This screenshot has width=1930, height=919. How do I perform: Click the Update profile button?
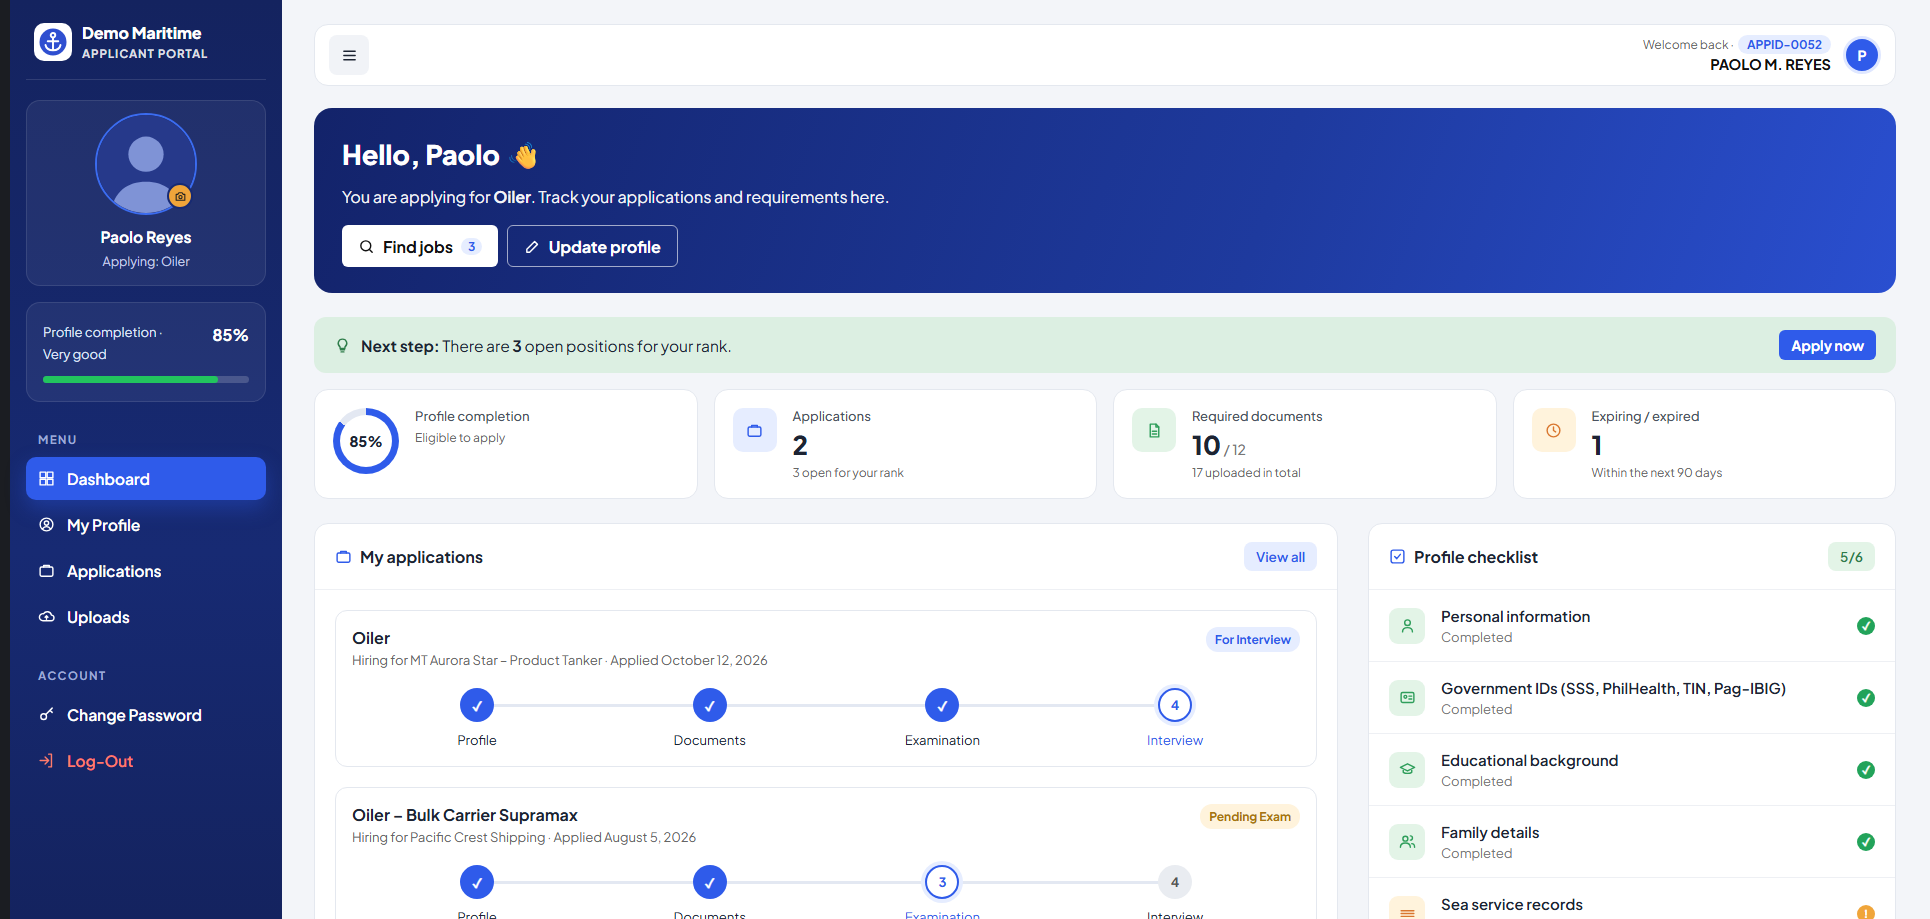point(592,246)
